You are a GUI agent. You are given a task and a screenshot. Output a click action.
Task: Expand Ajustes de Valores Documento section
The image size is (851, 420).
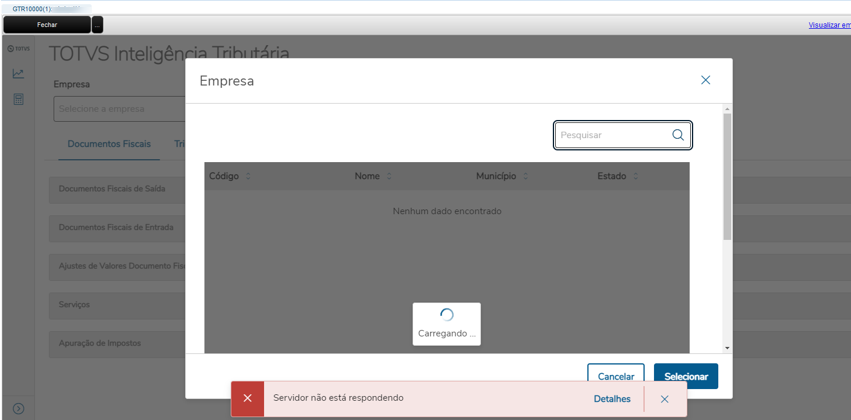coord(117,266)
